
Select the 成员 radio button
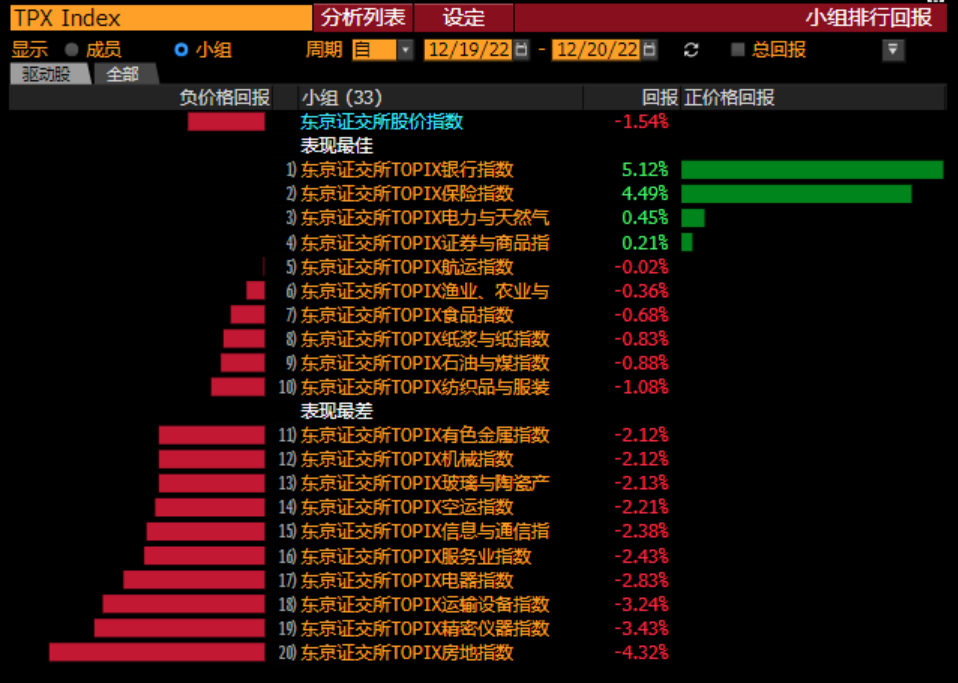pyautogui.click(x=71, y=50)
